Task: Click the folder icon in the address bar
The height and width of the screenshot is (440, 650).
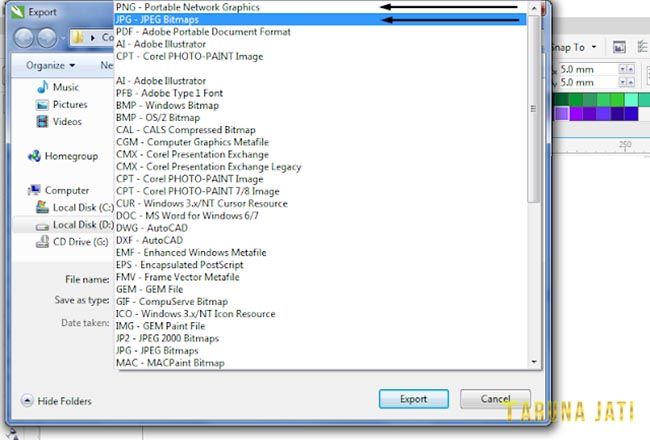Action: pos(78,38)
